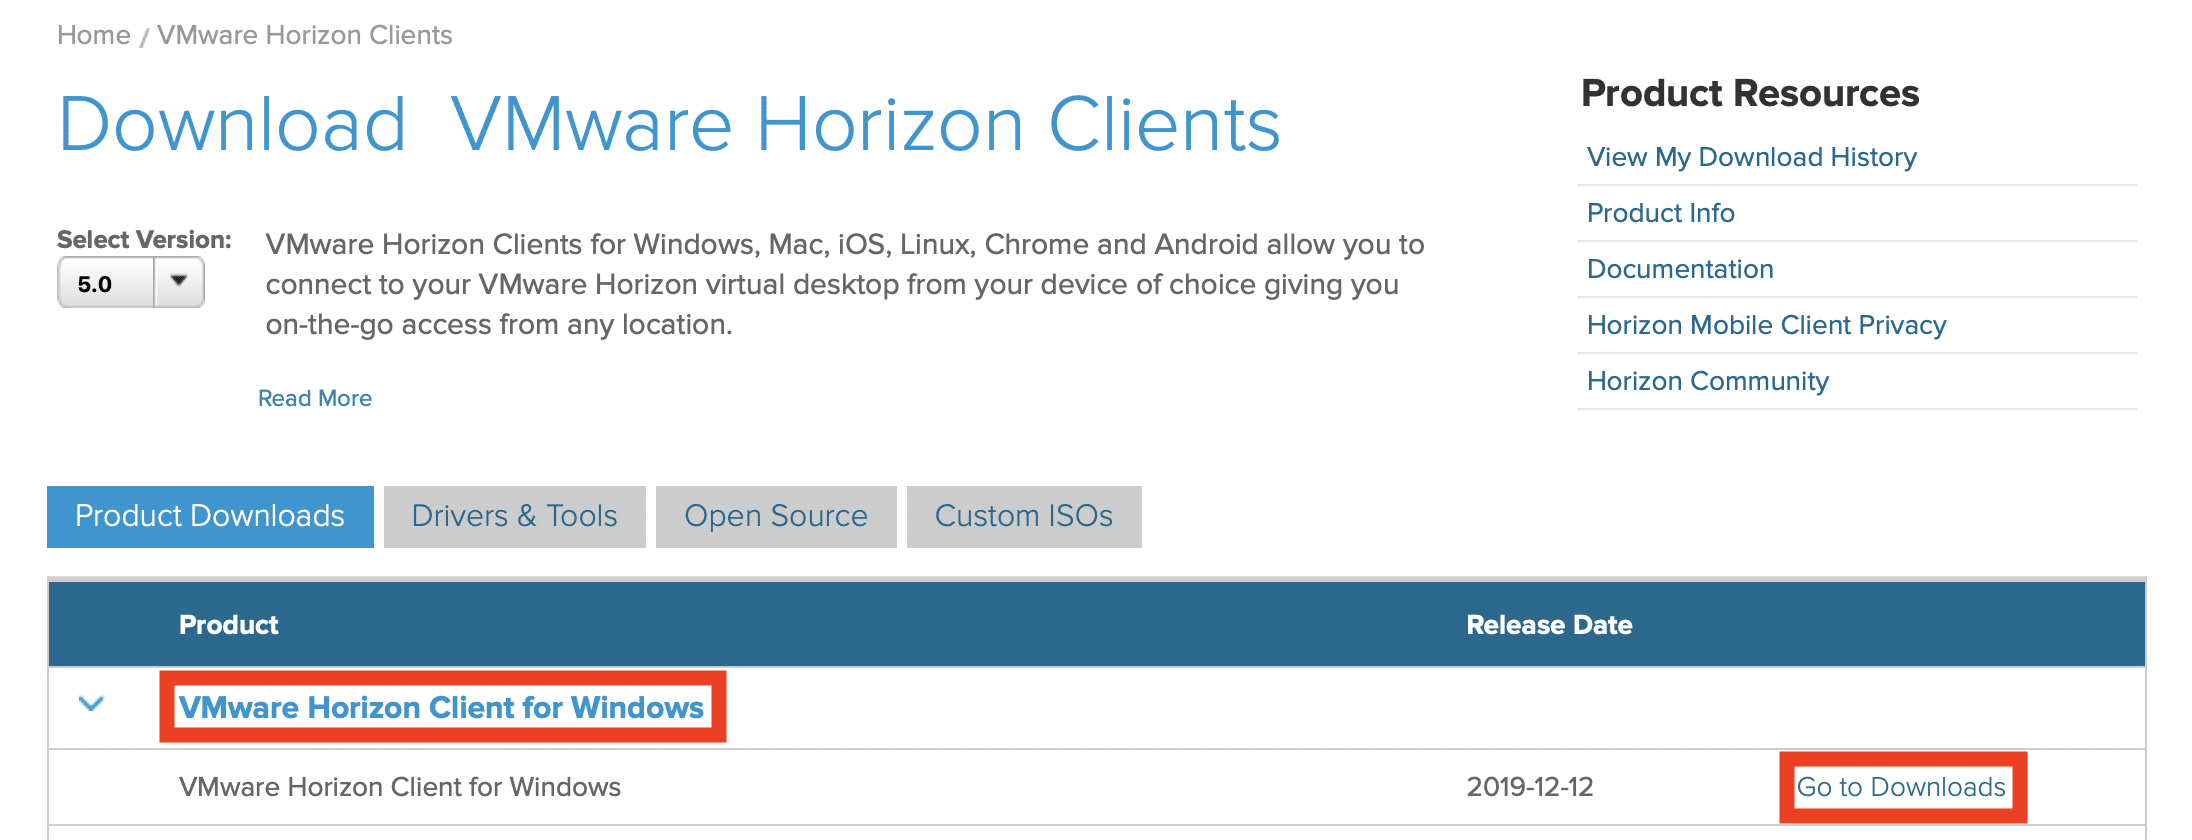Open the Home breadcrumb link
The width and height of the screenshot is (2192, 840).
[94, 35]
